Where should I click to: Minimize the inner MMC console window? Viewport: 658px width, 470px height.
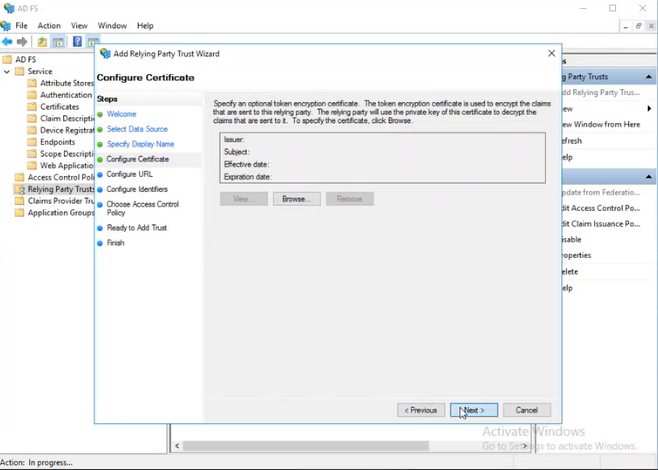pos(626,26)
